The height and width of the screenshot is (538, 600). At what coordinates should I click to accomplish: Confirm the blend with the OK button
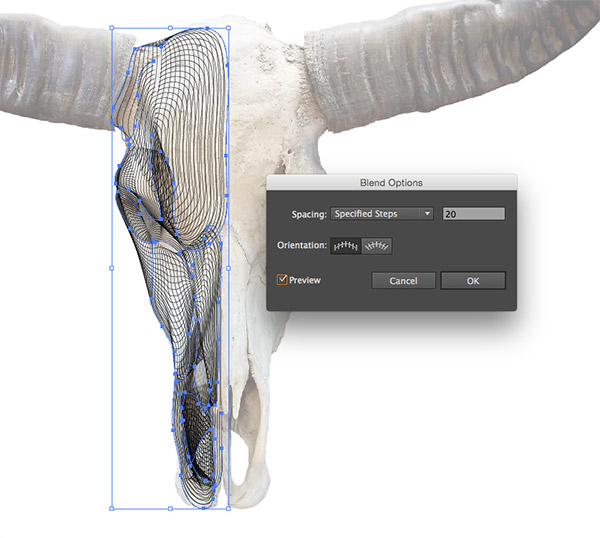[x=473, y=281]
